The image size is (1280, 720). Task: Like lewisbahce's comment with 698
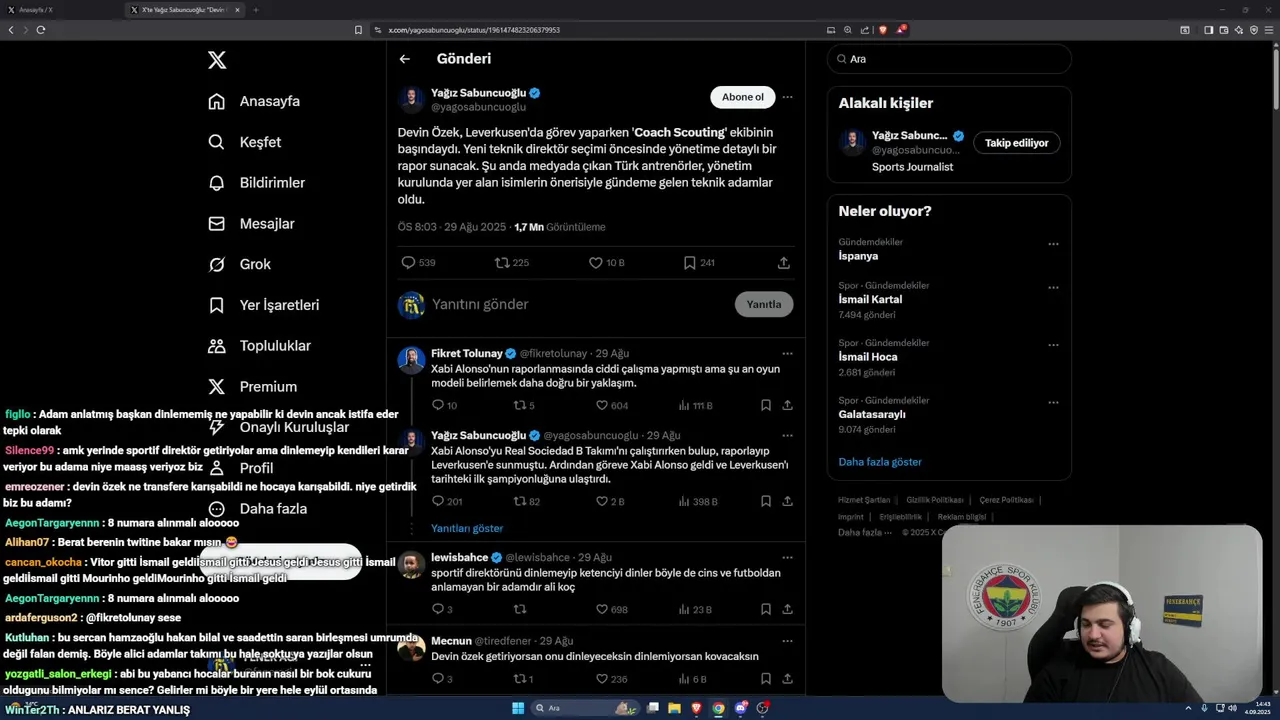click(612, 609)
